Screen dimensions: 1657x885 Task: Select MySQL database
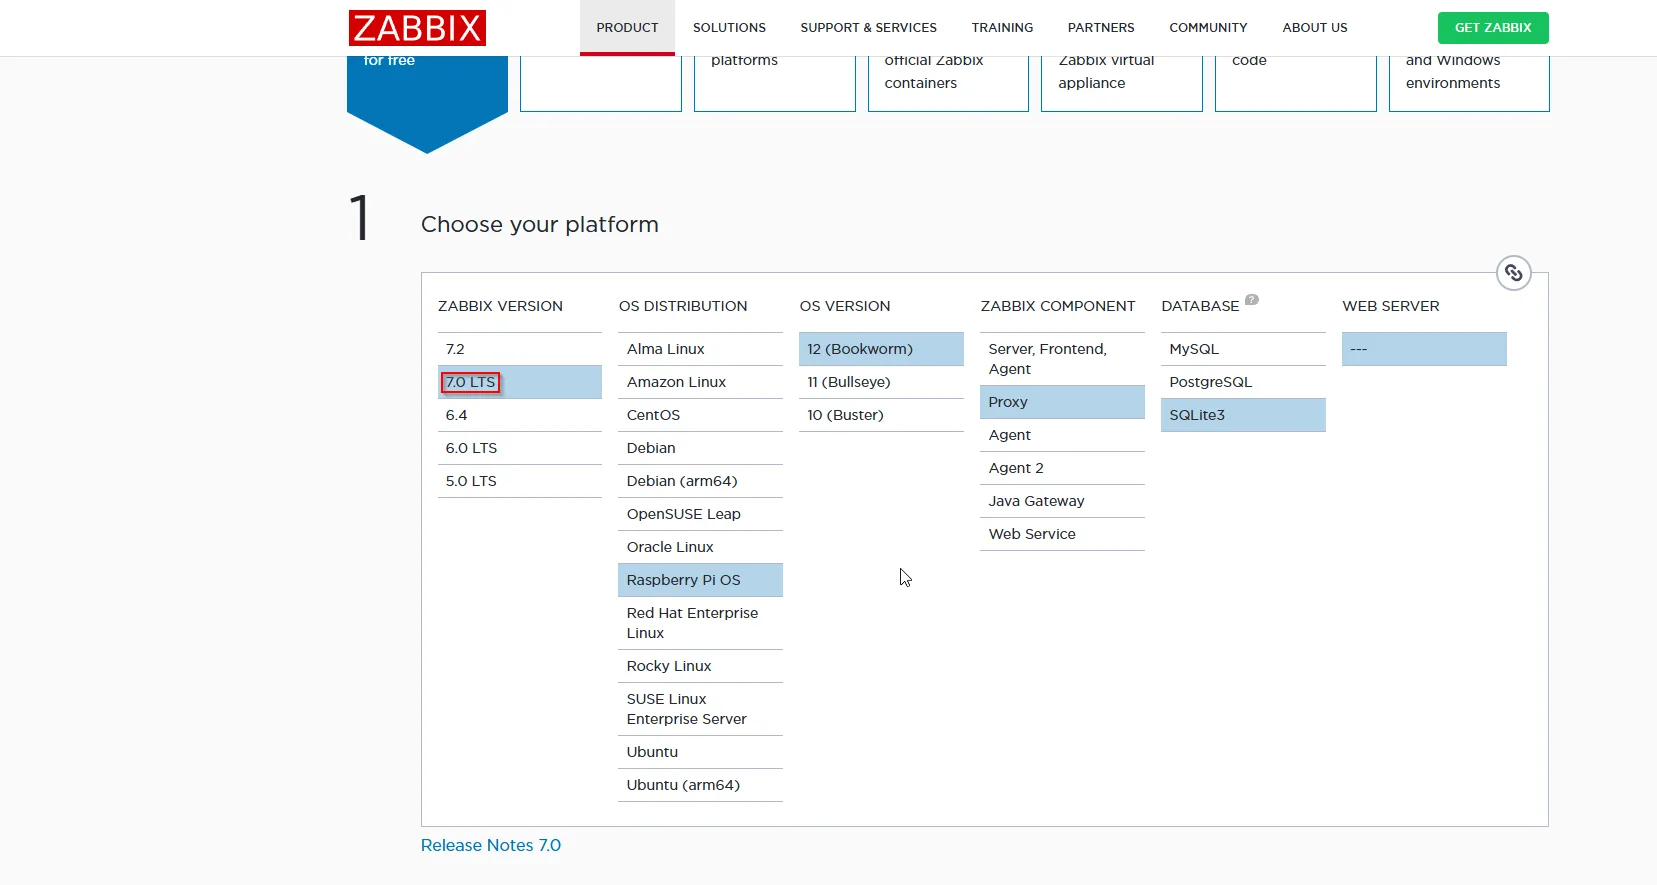pos(1243,349)
